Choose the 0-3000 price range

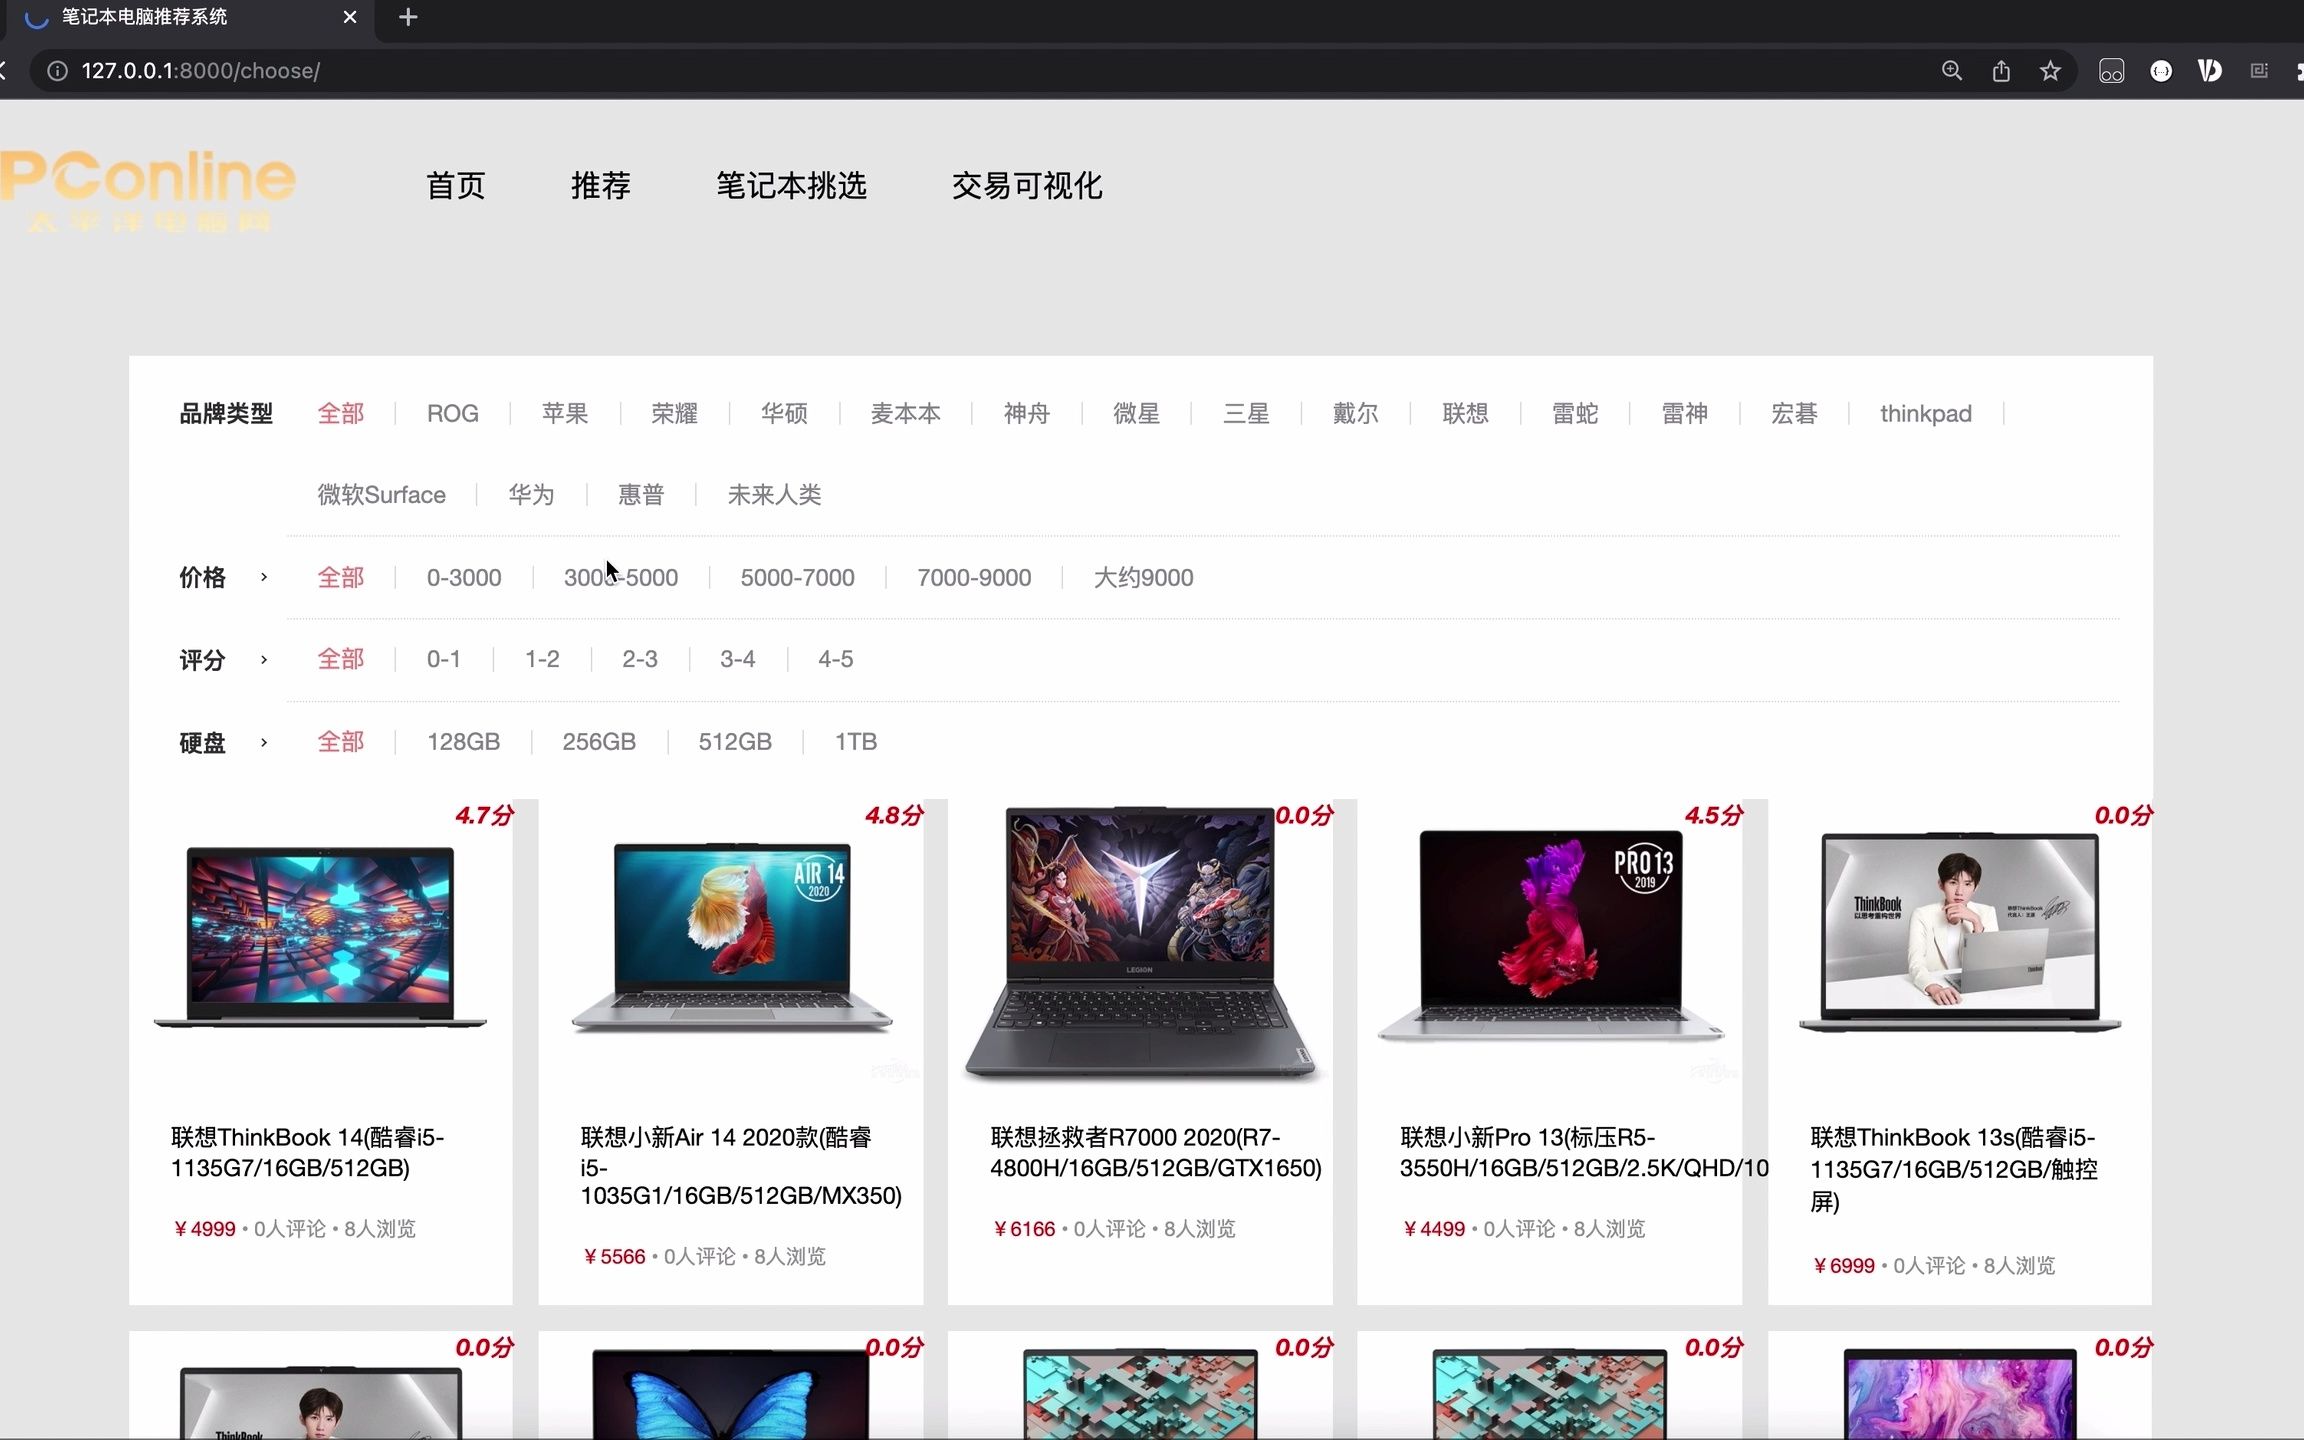464,578
